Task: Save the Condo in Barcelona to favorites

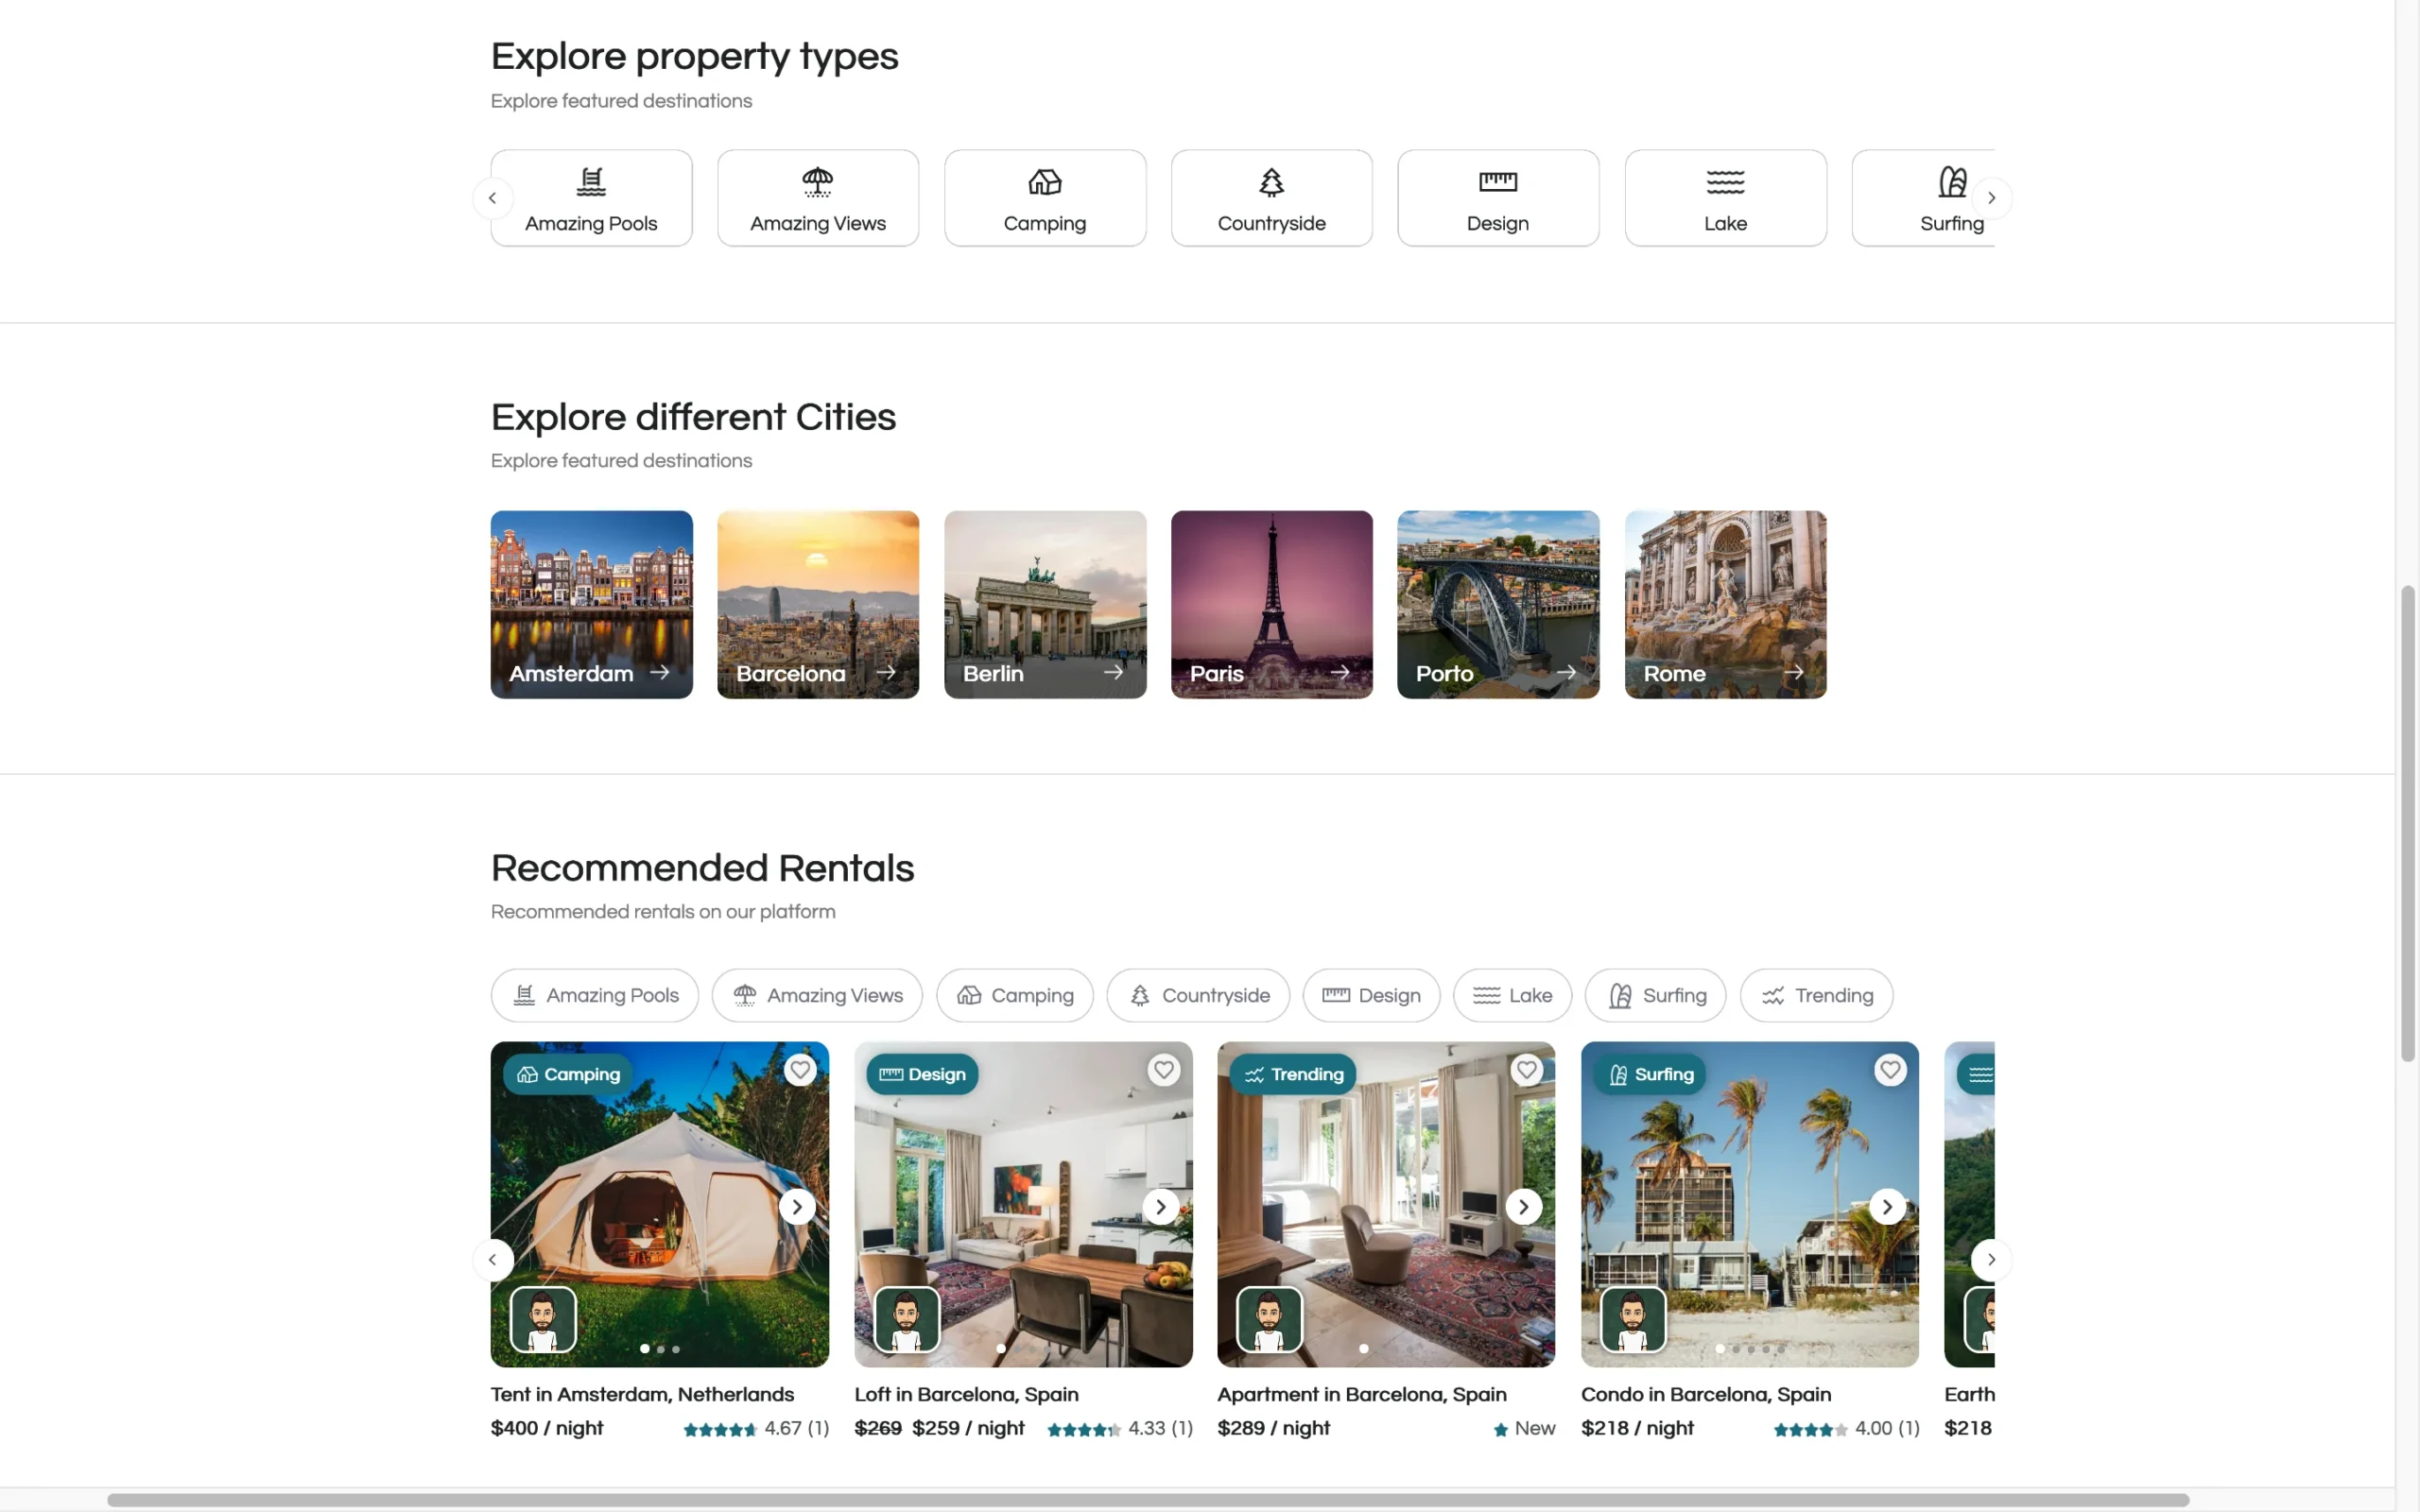Action: tap(1889, 1070)
